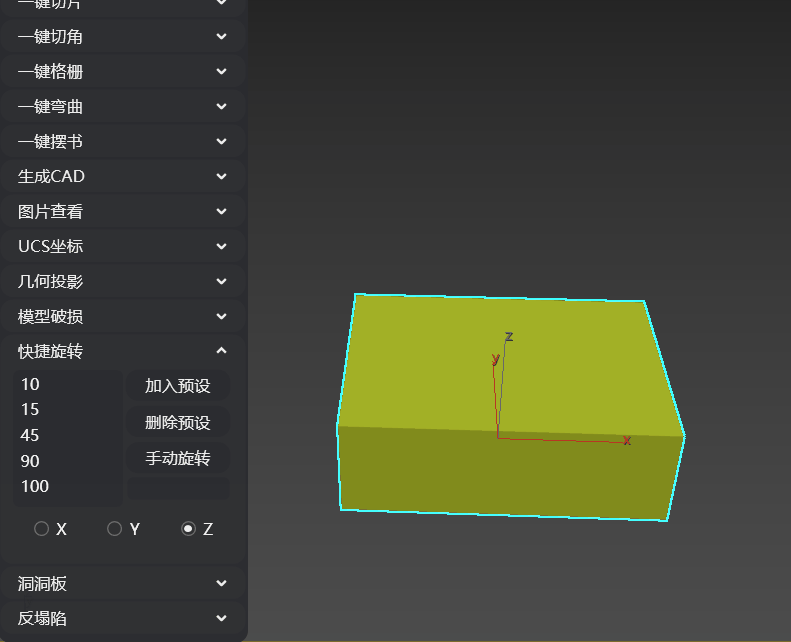Open the UCS坐标 panel header

click(123, 246)
